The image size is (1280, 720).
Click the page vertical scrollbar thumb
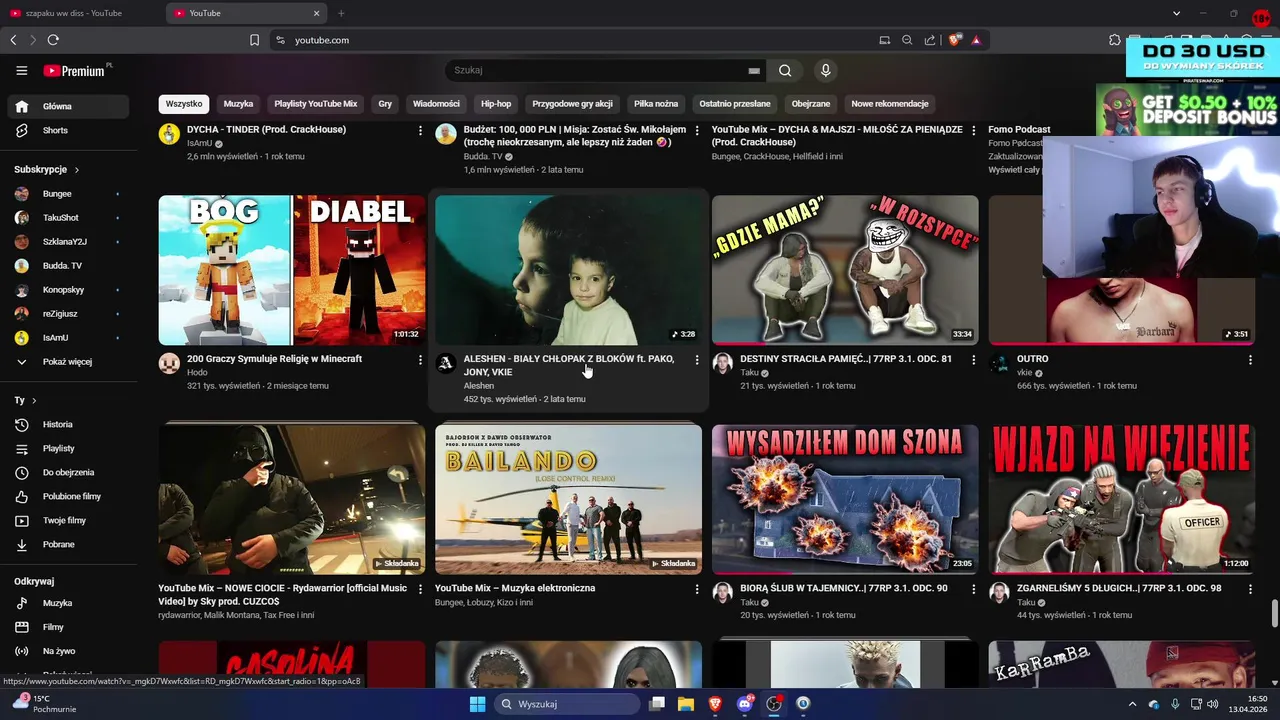[1274, 613]
